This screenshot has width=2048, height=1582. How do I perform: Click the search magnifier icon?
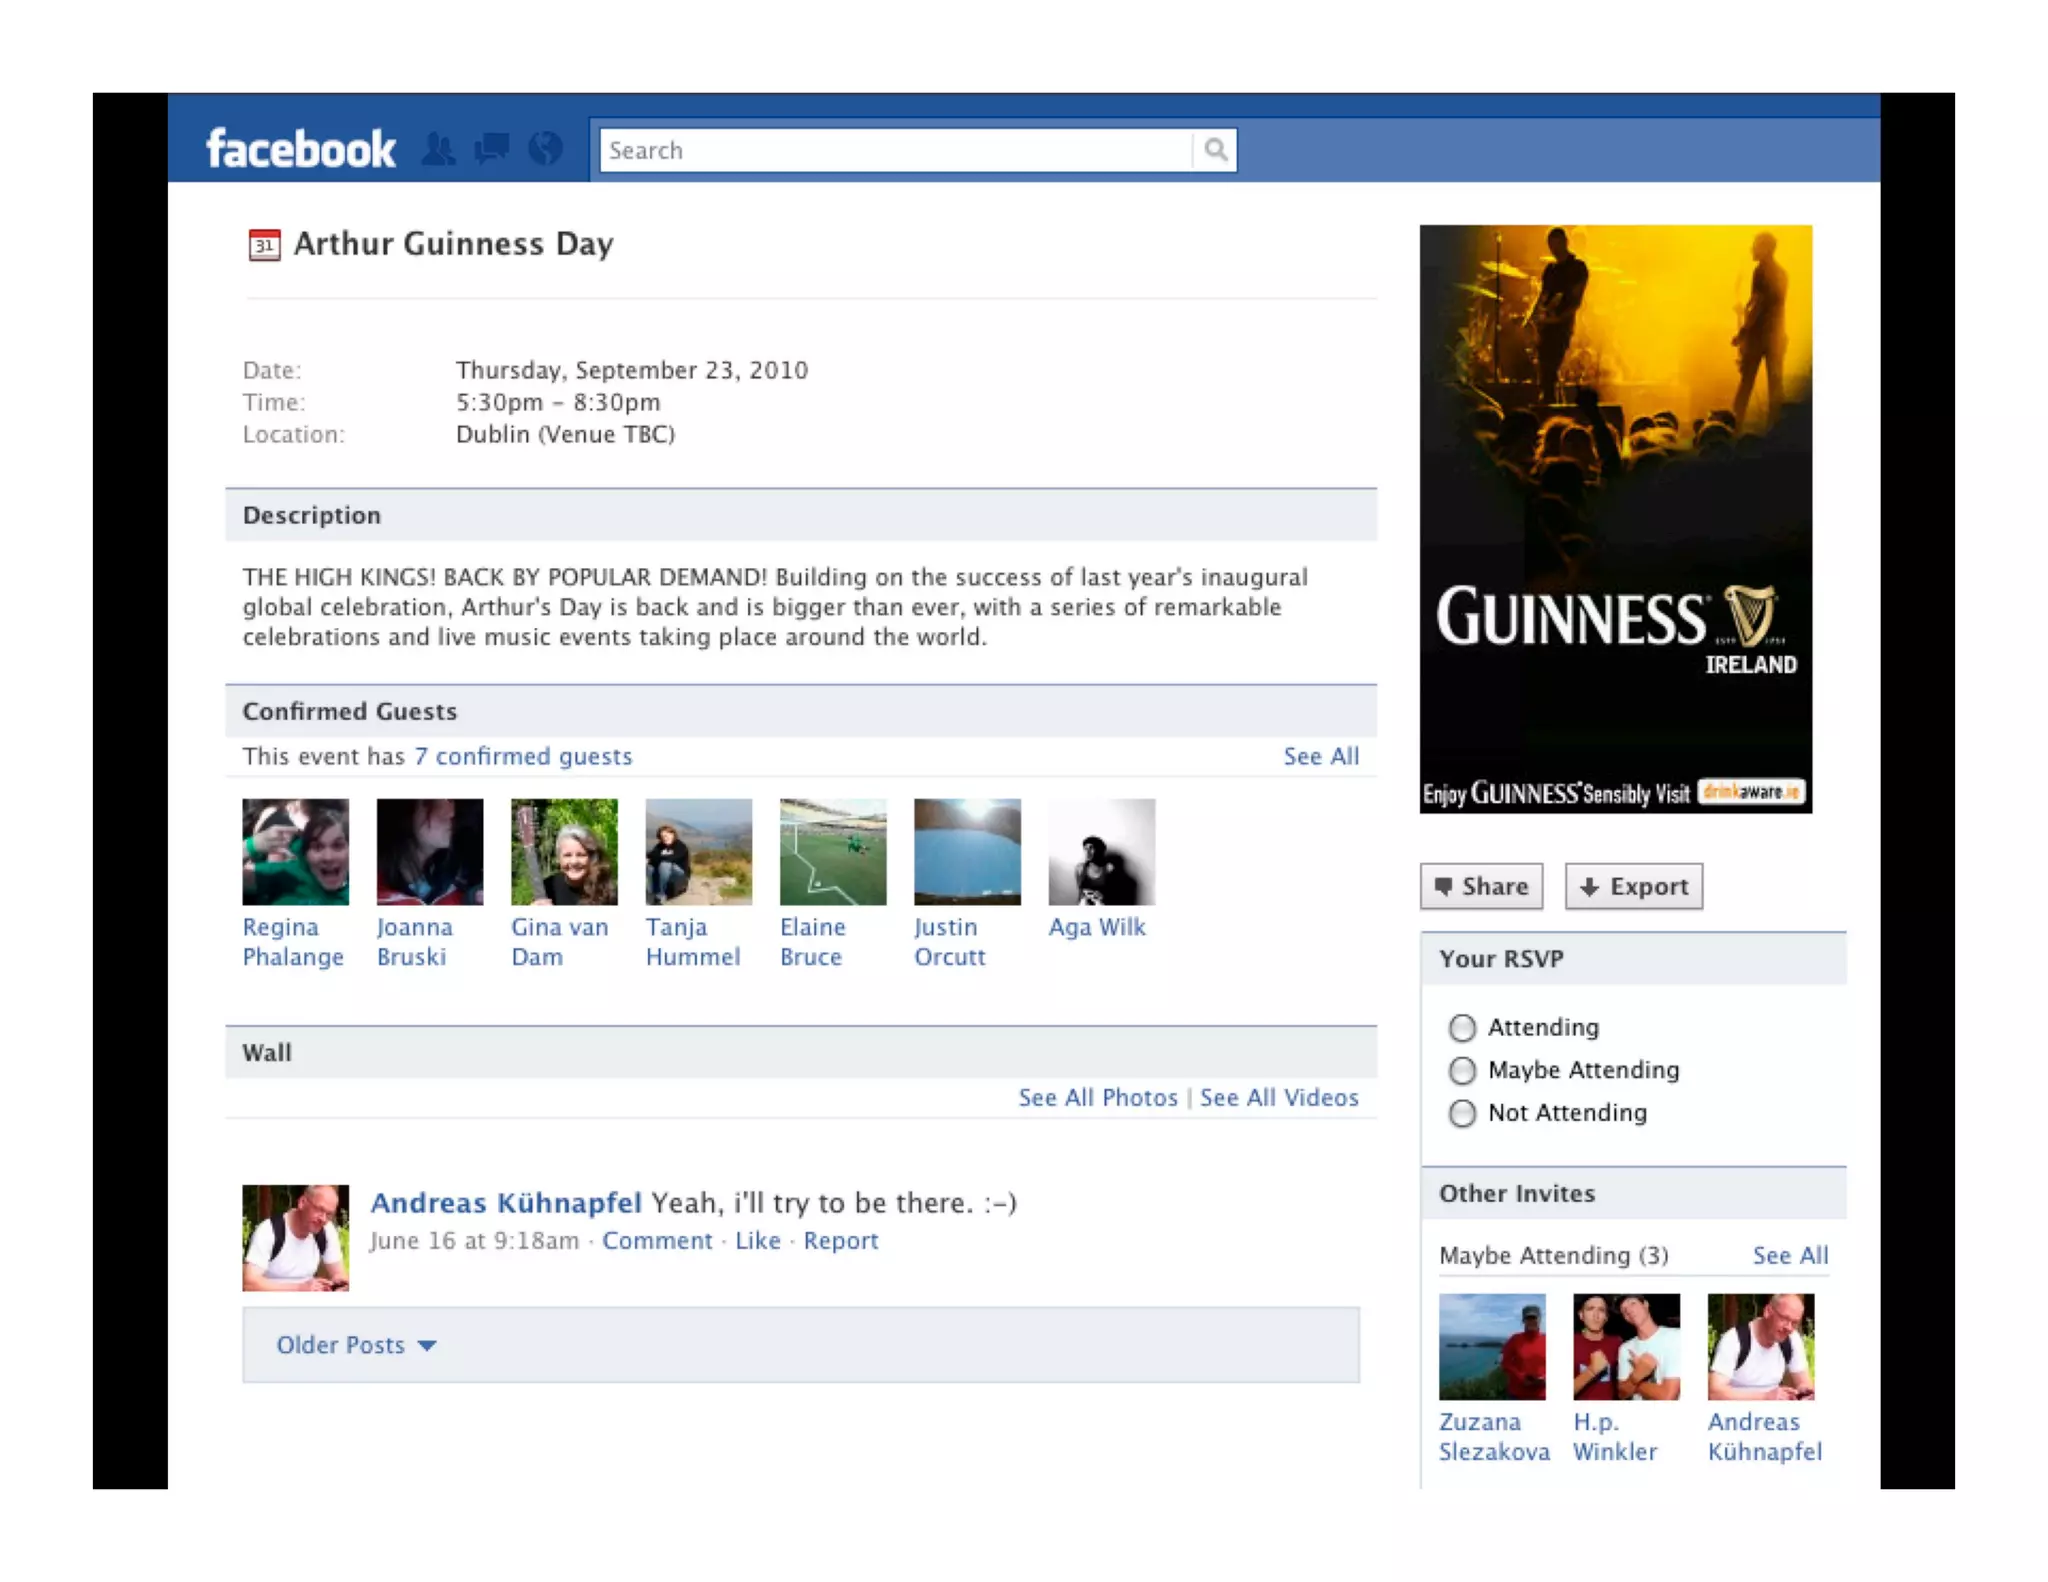click(1215, 150)
